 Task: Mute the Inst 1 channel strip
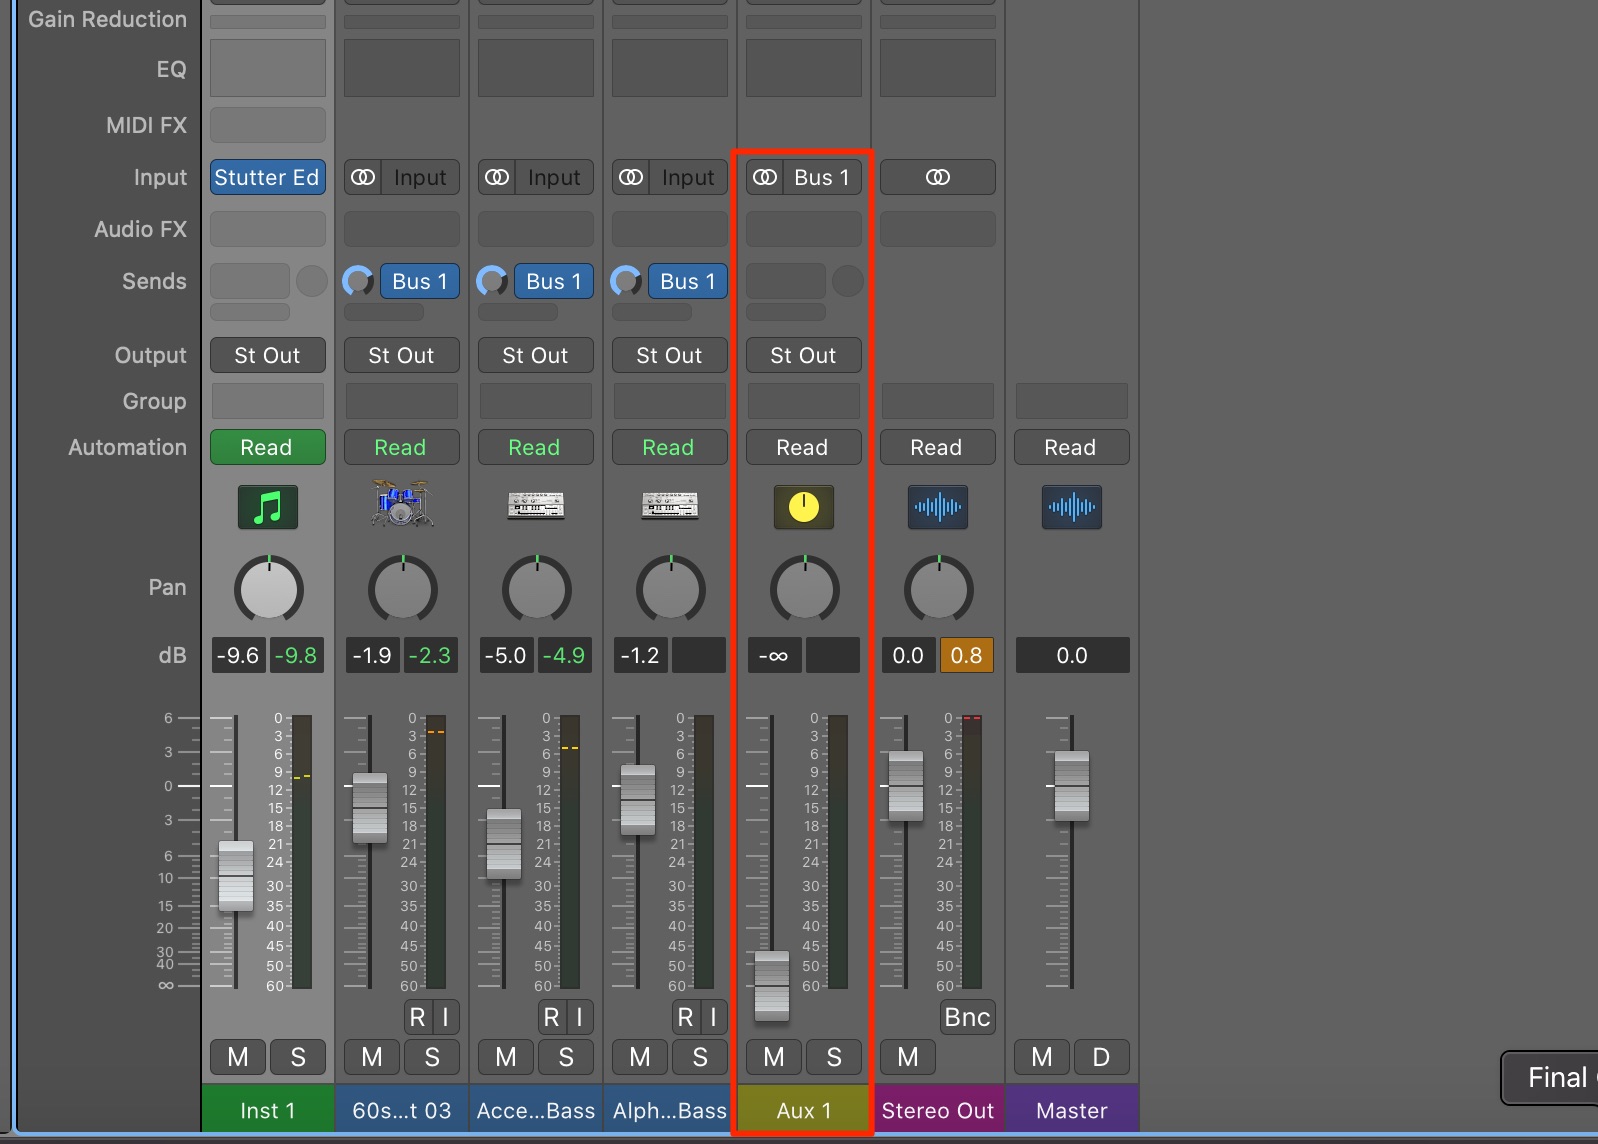[x=238, y=1057]
